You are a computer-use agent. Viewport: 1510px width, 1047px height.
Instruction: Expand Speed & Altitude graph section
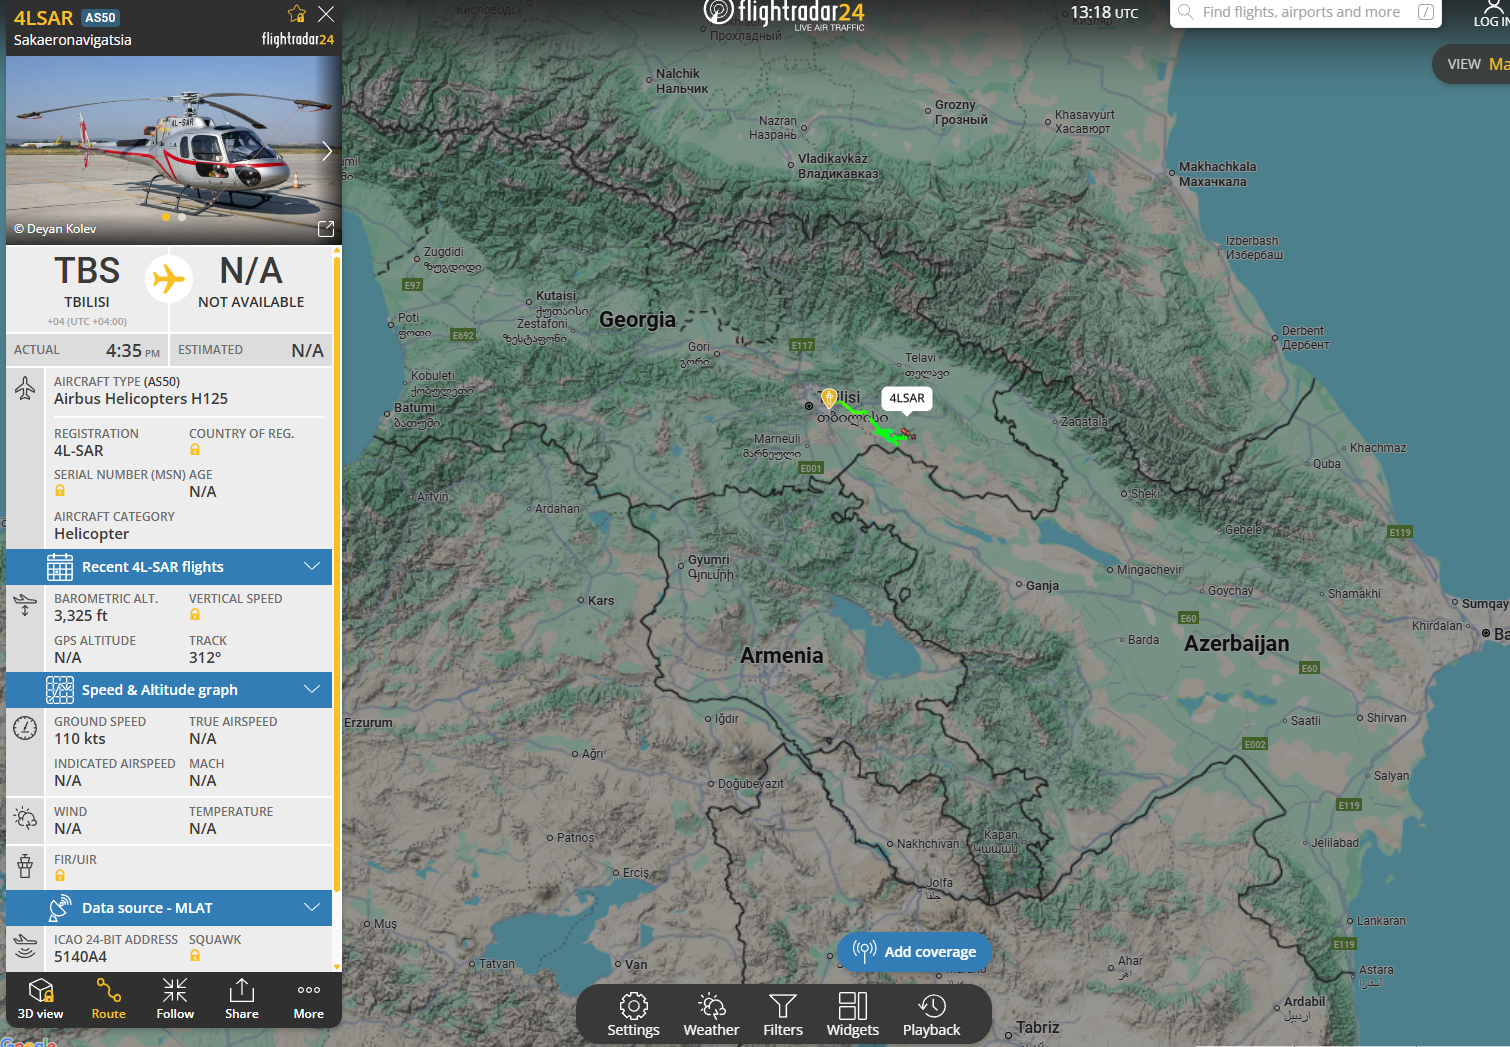pyautogui.click(x=169, y=690)
